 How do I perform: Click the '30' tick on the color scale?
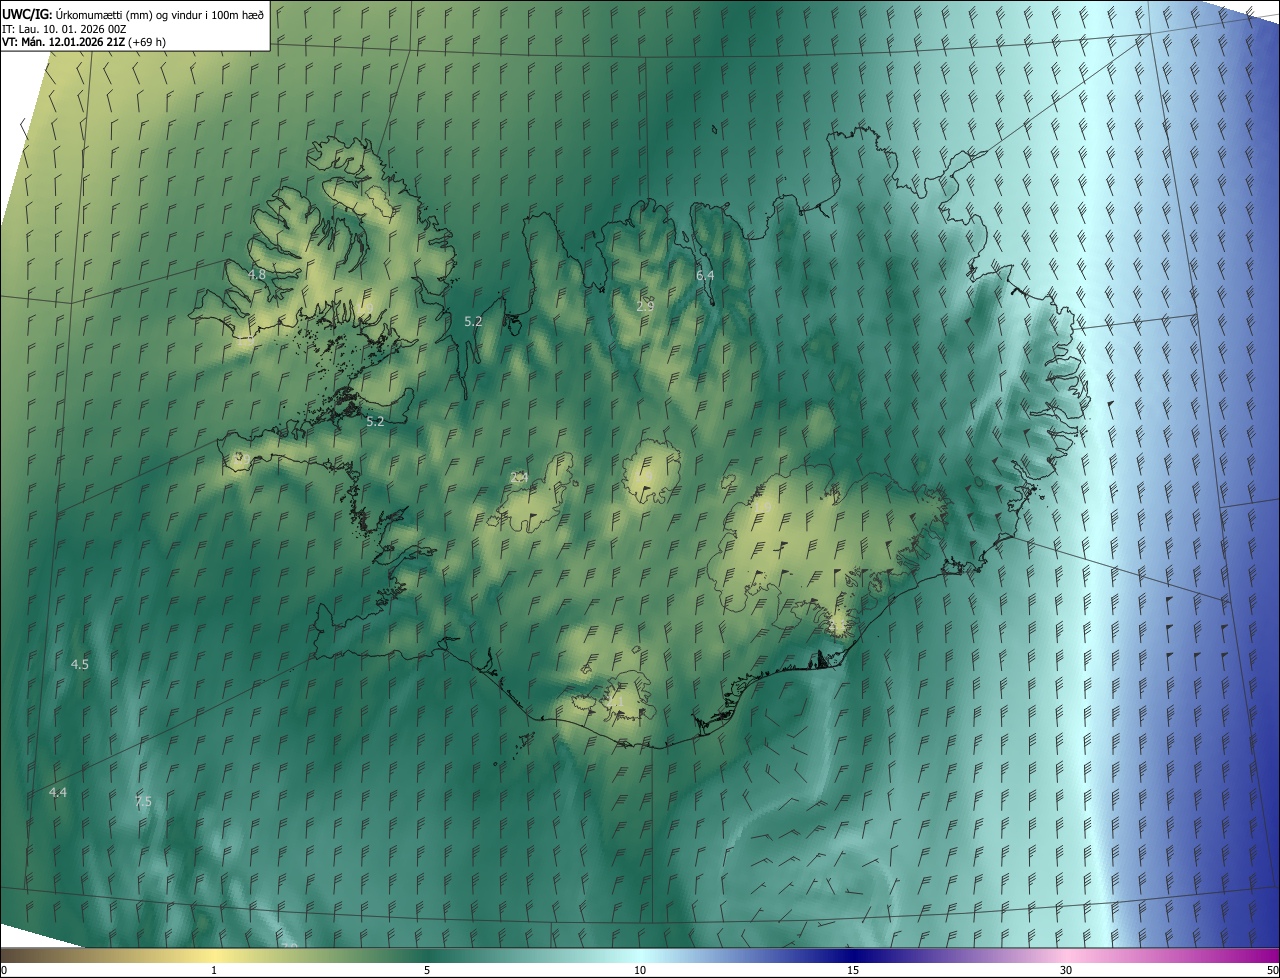tap(1066, 970)
